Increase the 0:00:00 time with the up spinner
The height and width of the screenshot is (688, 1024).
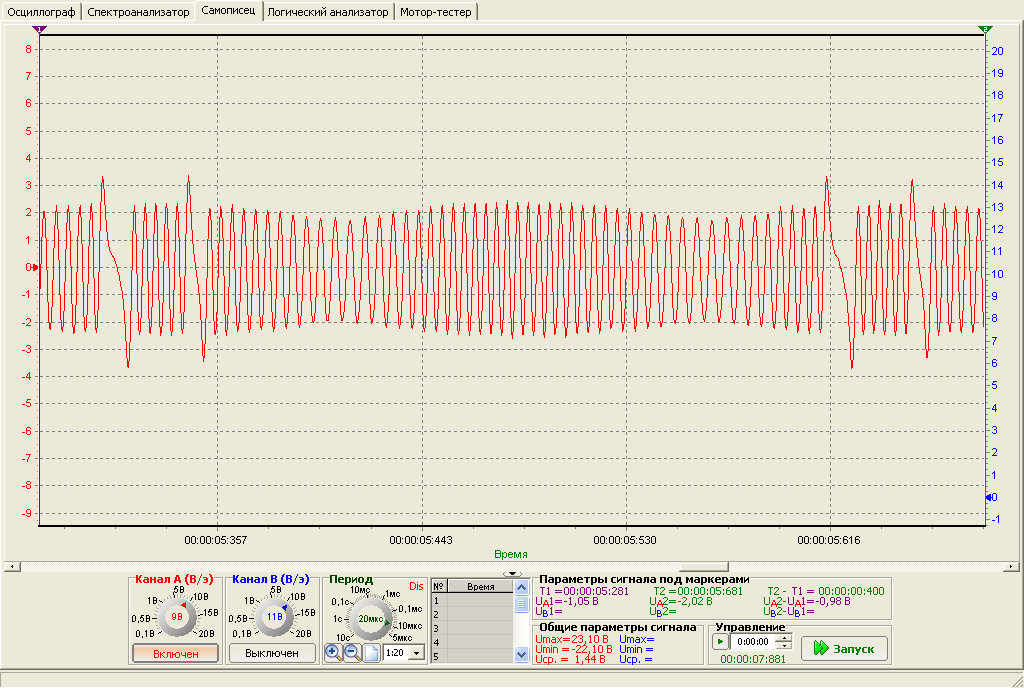(x=785, y=638)
